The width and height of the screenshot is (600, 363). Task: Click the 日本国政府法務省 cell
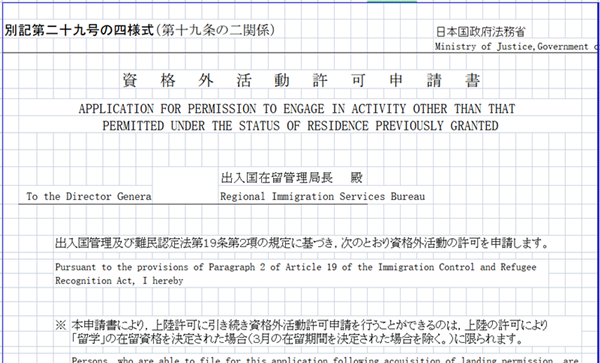(481, 32)
